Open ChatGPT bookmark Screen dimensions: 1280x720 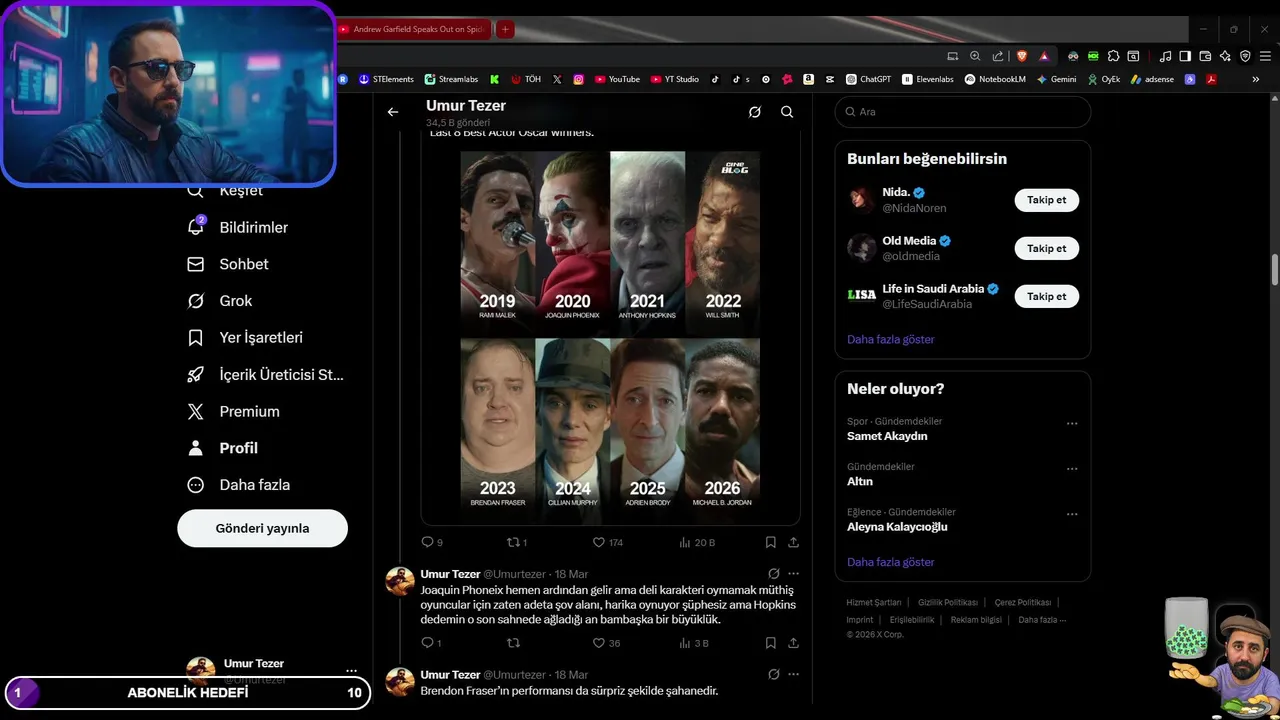coord(868,79)
